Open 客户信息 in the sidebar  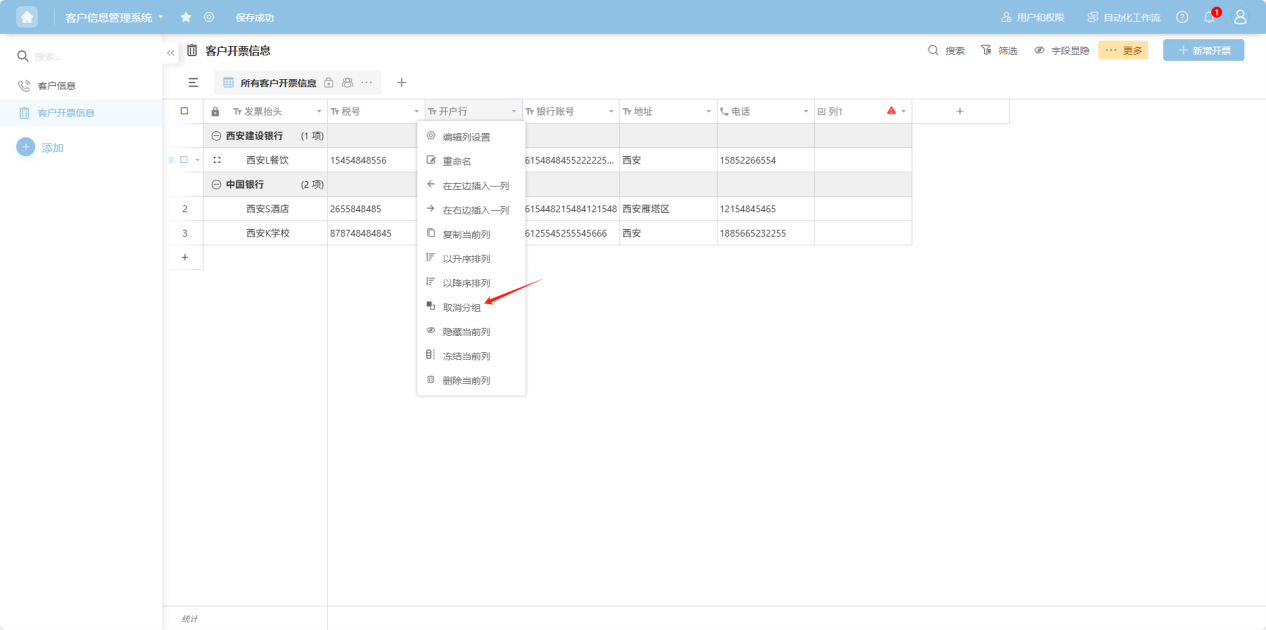tap(57, 86)
